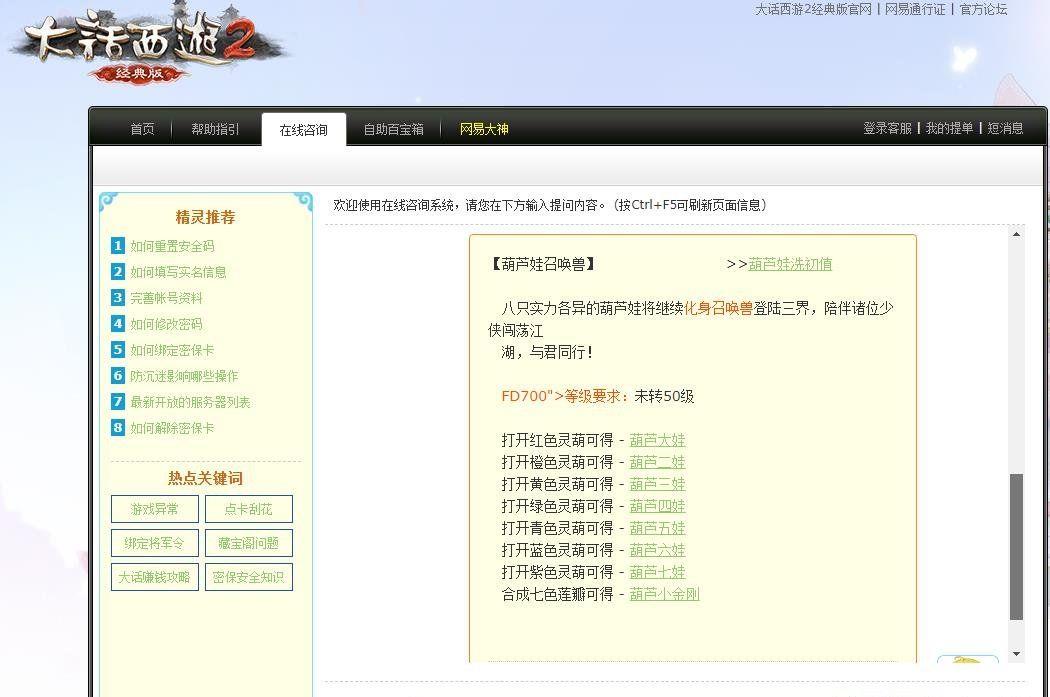1050x697 pixels.
Task: Click the 点卡刮花 keyword button
Action: click(248, 509)
